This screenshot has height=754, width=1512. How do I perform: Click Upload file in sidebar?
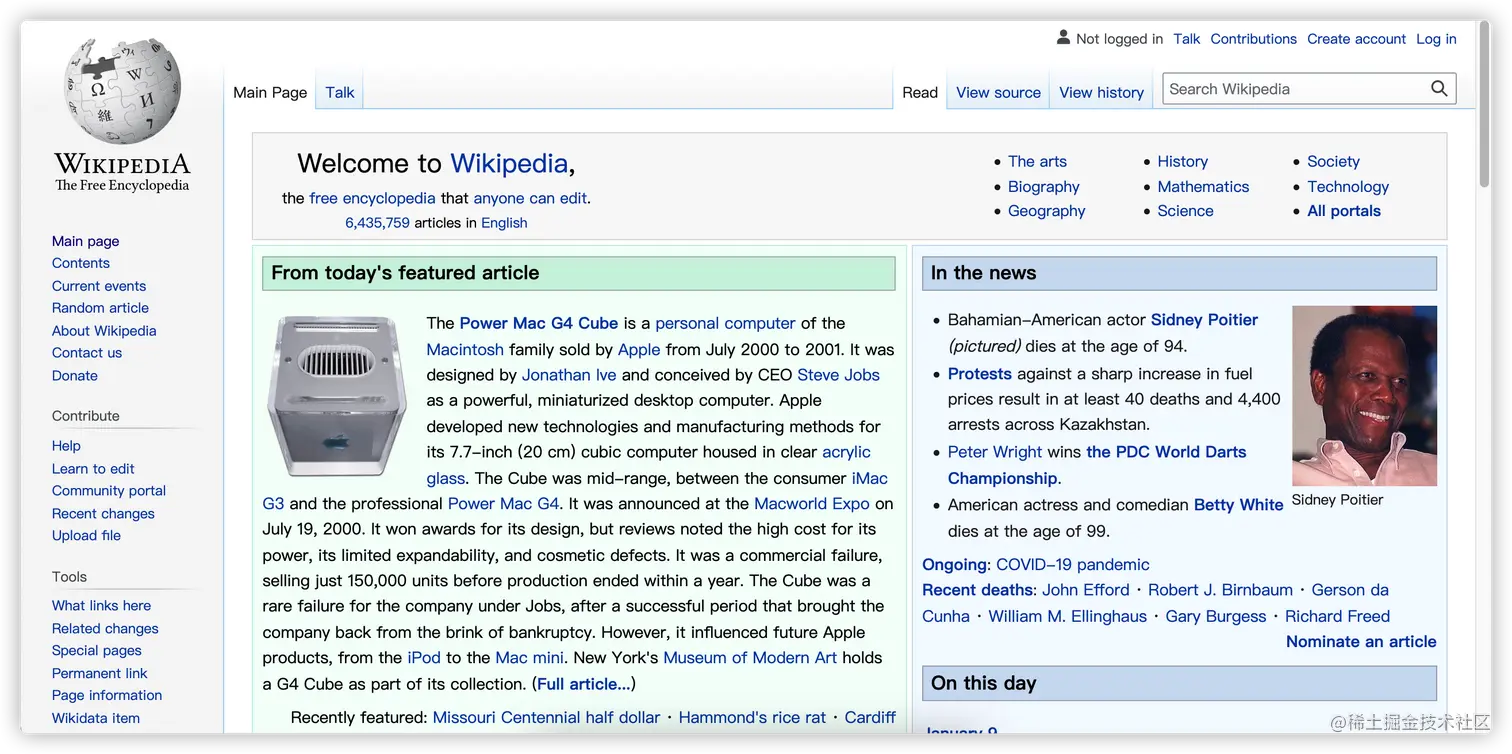(86, 536)
